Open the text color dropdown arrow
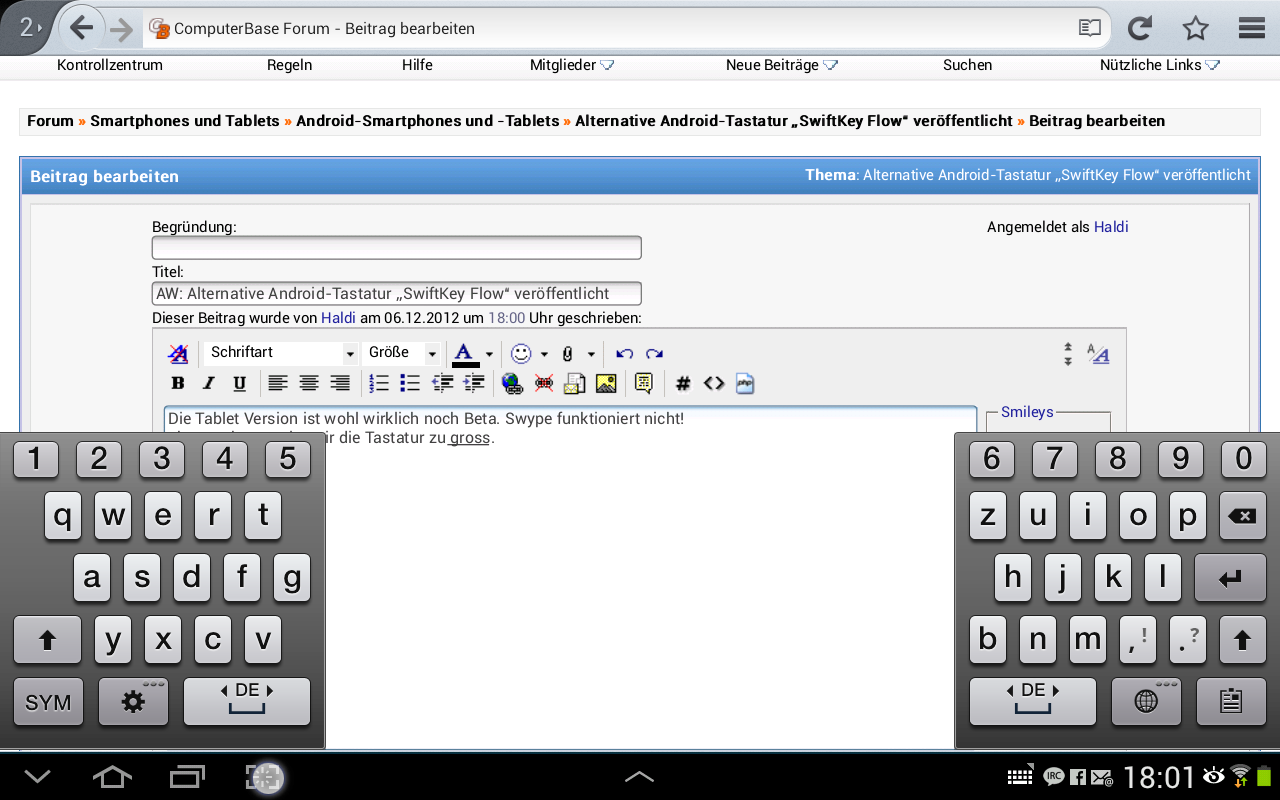 [489, 354]
